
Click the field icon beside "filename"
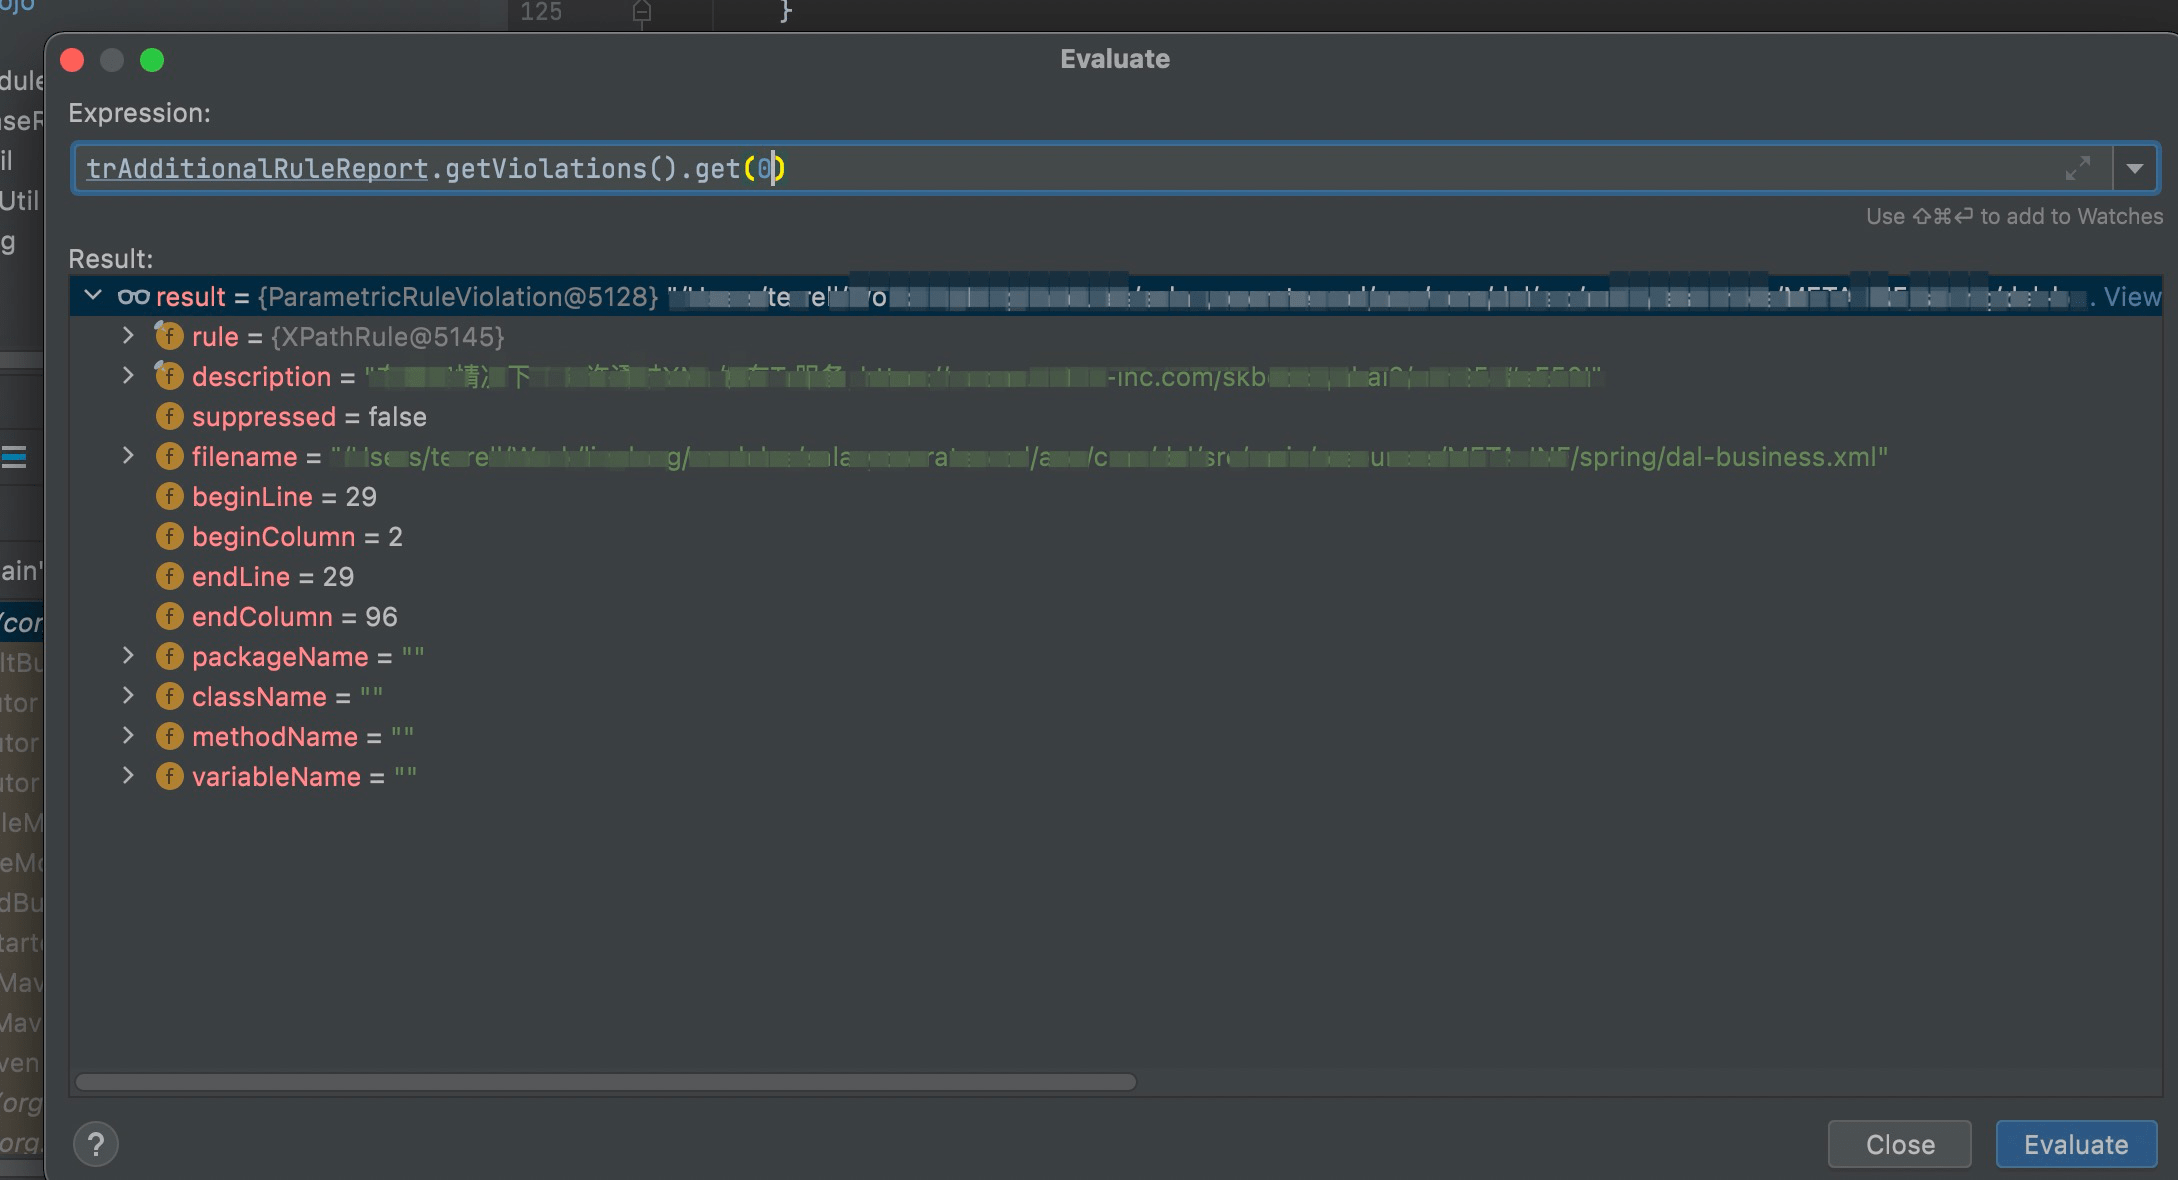(170, 456)
